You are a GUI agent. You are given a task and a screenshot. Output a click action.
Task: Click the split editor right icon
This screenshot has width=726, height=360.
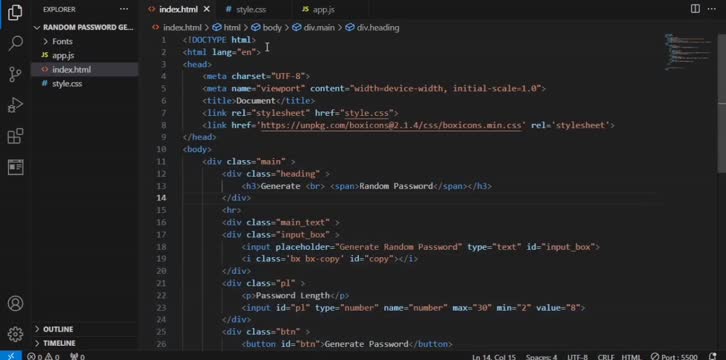point(695,9)
